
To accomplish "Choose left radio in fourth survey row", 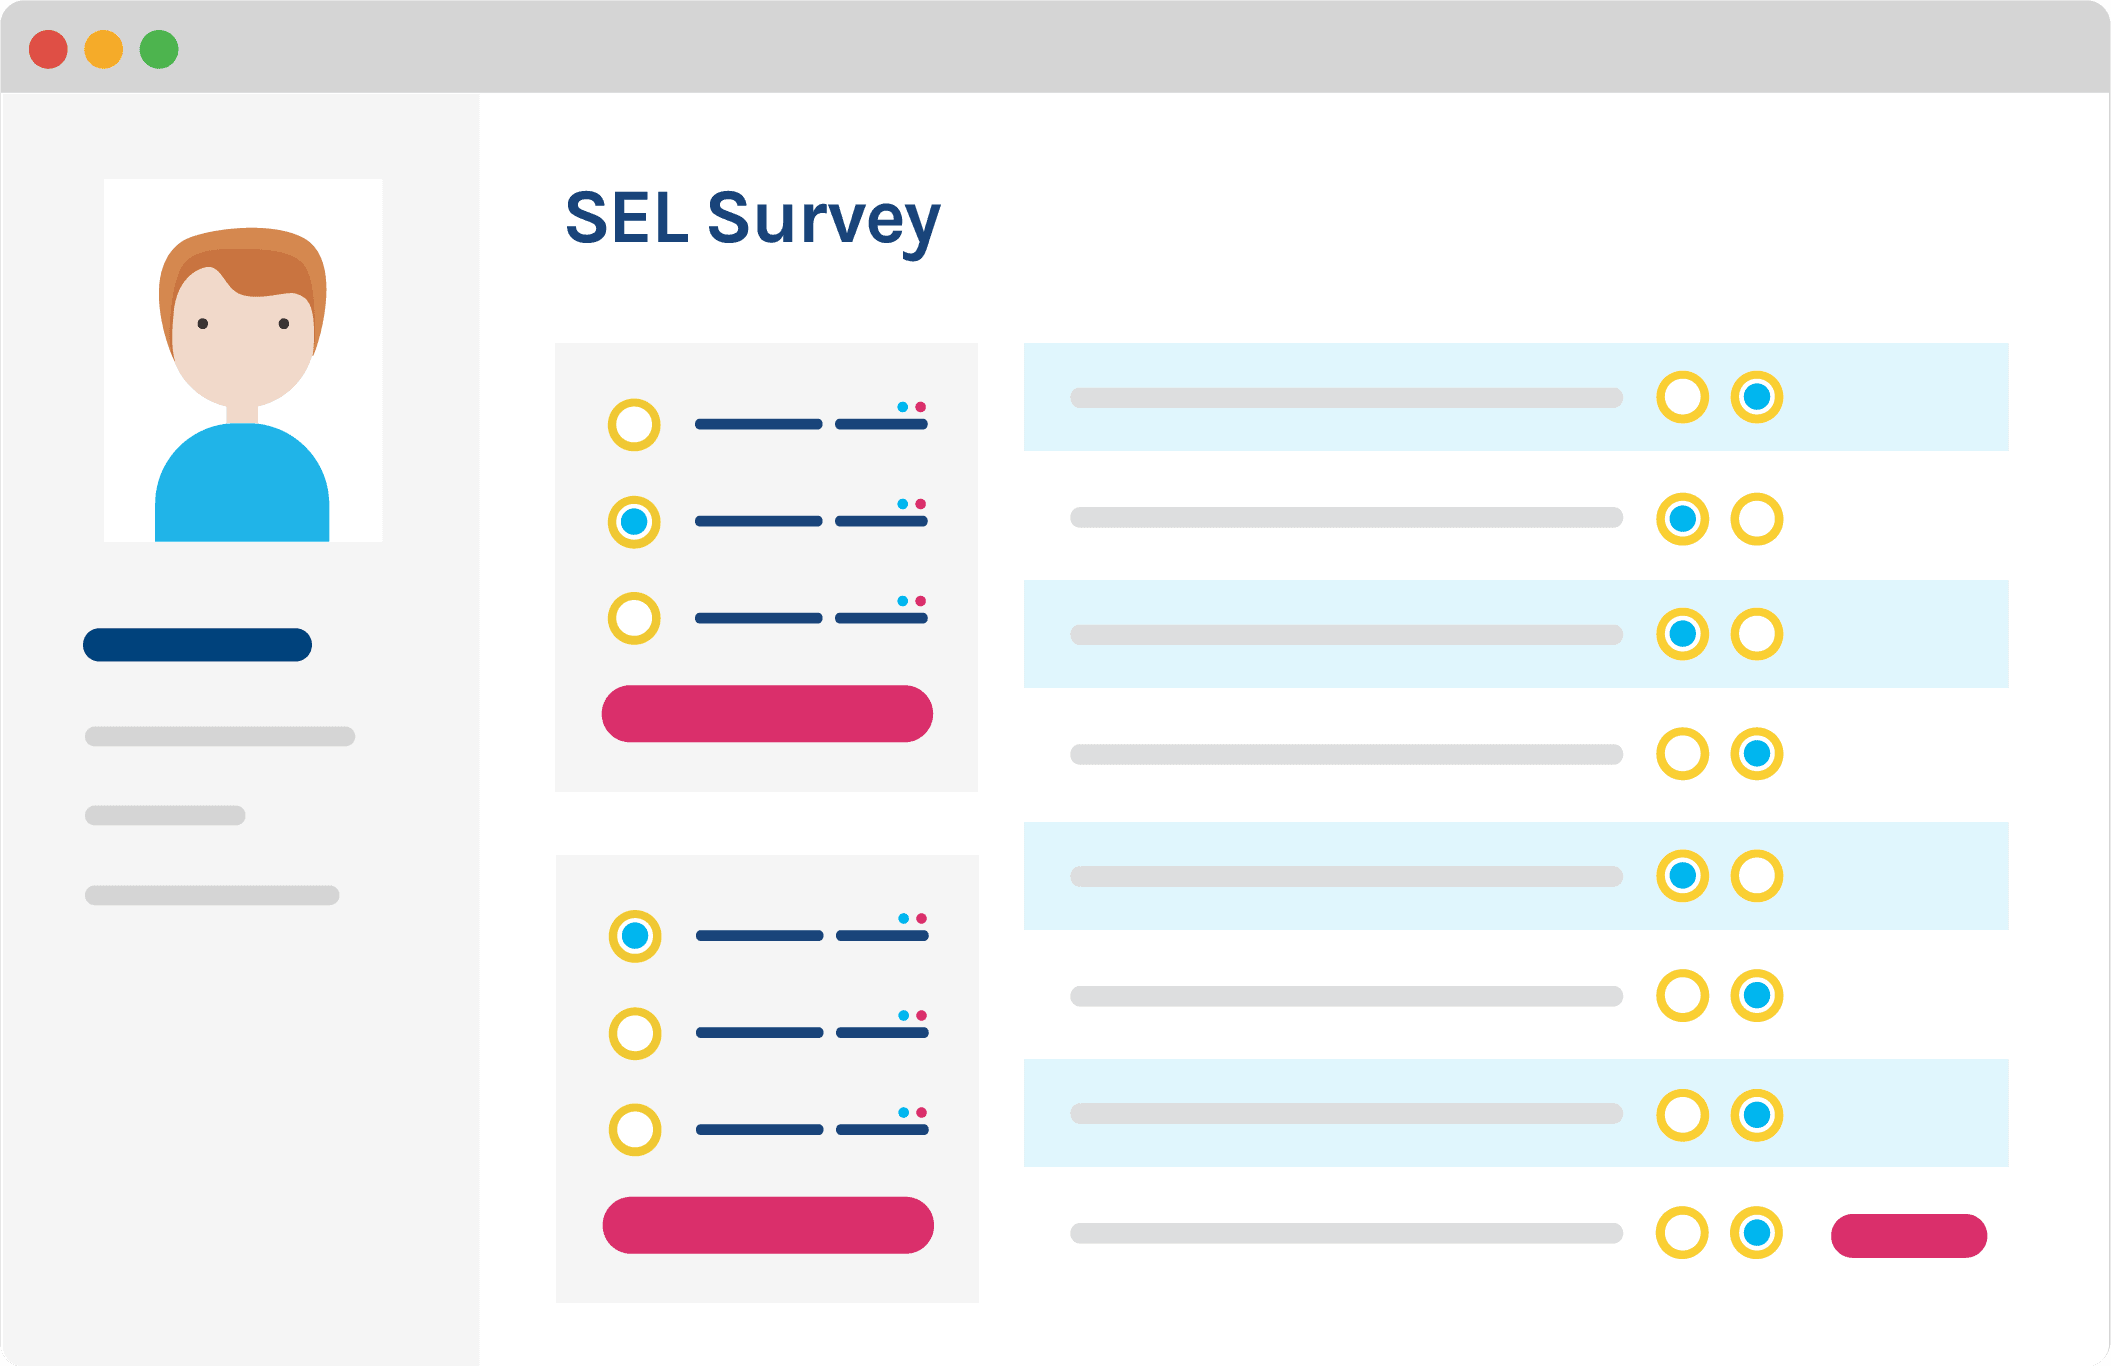I will (1683, 754).
